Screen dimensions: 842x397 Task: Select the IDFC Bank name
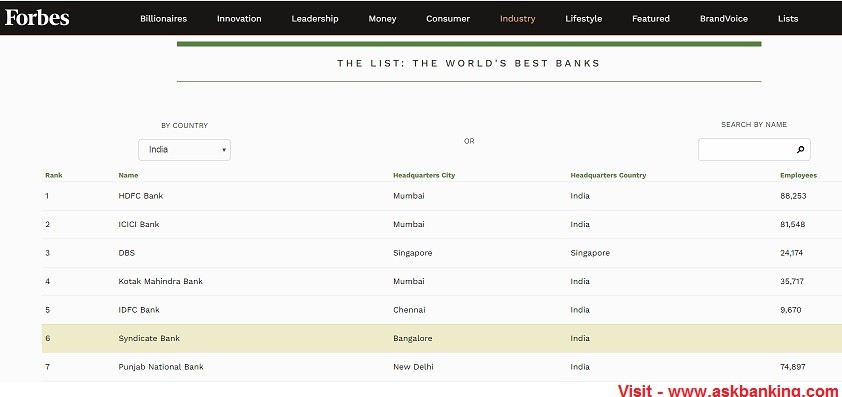(139, 310)
